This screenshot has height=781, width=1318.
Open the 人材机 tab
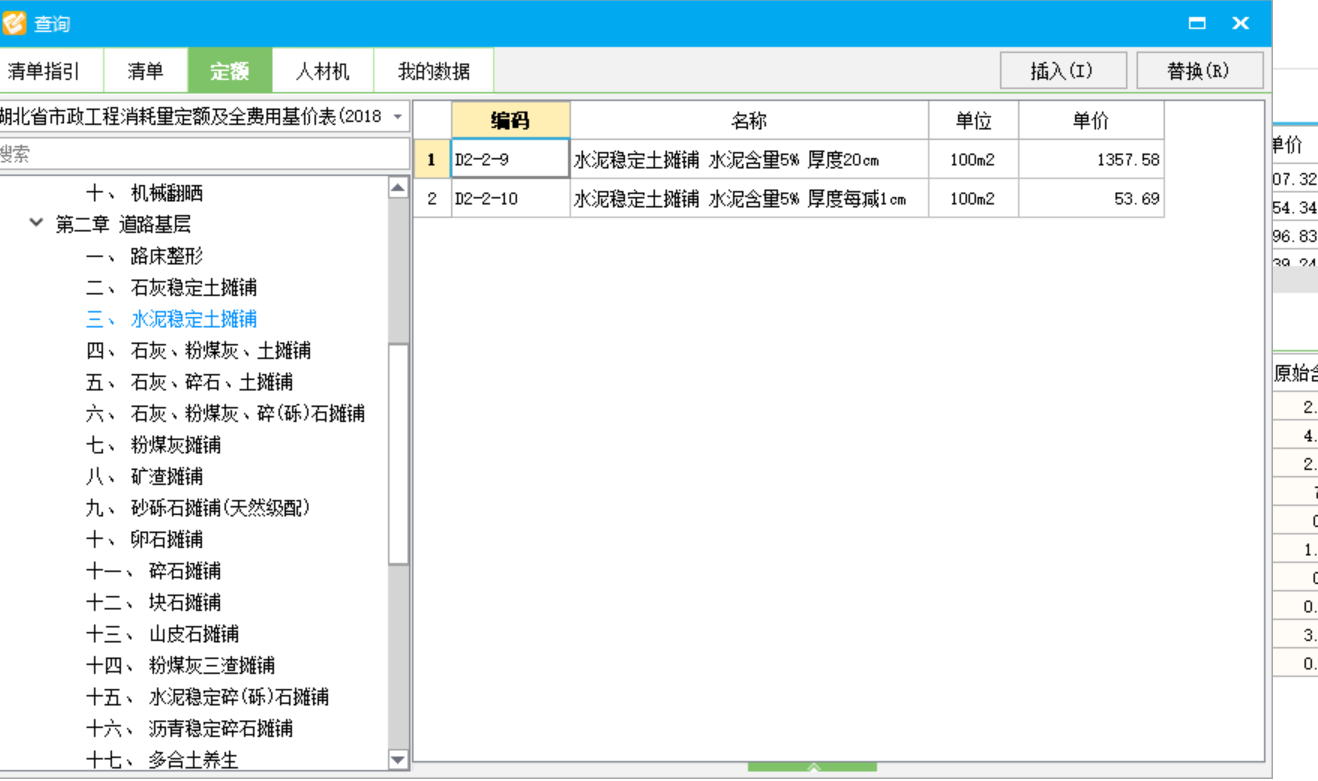(323, 71)
